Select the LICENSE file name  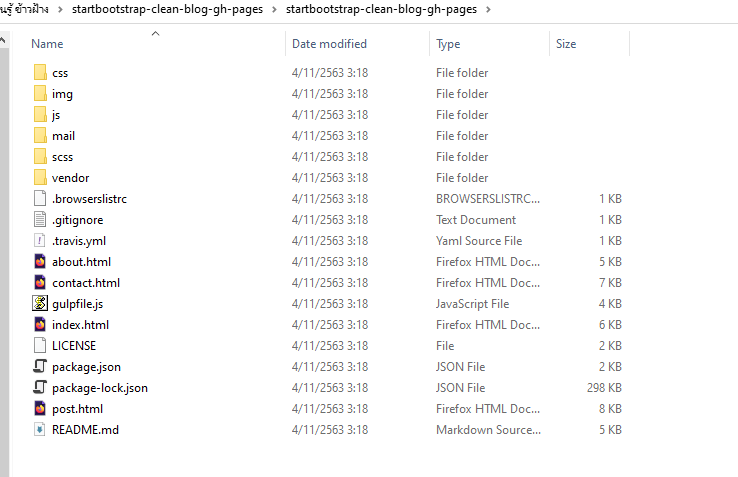(74, 346)
